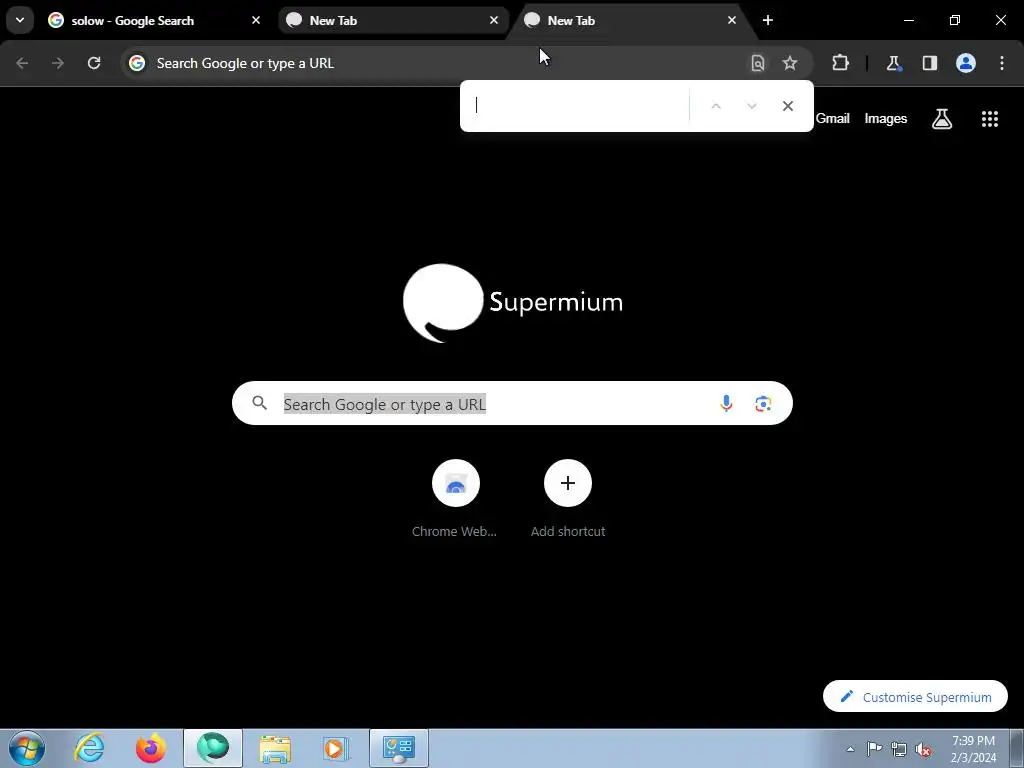The width and height of the screenshot is (1024, 768).
Task: Click the page search box
Action: [512, 403]
